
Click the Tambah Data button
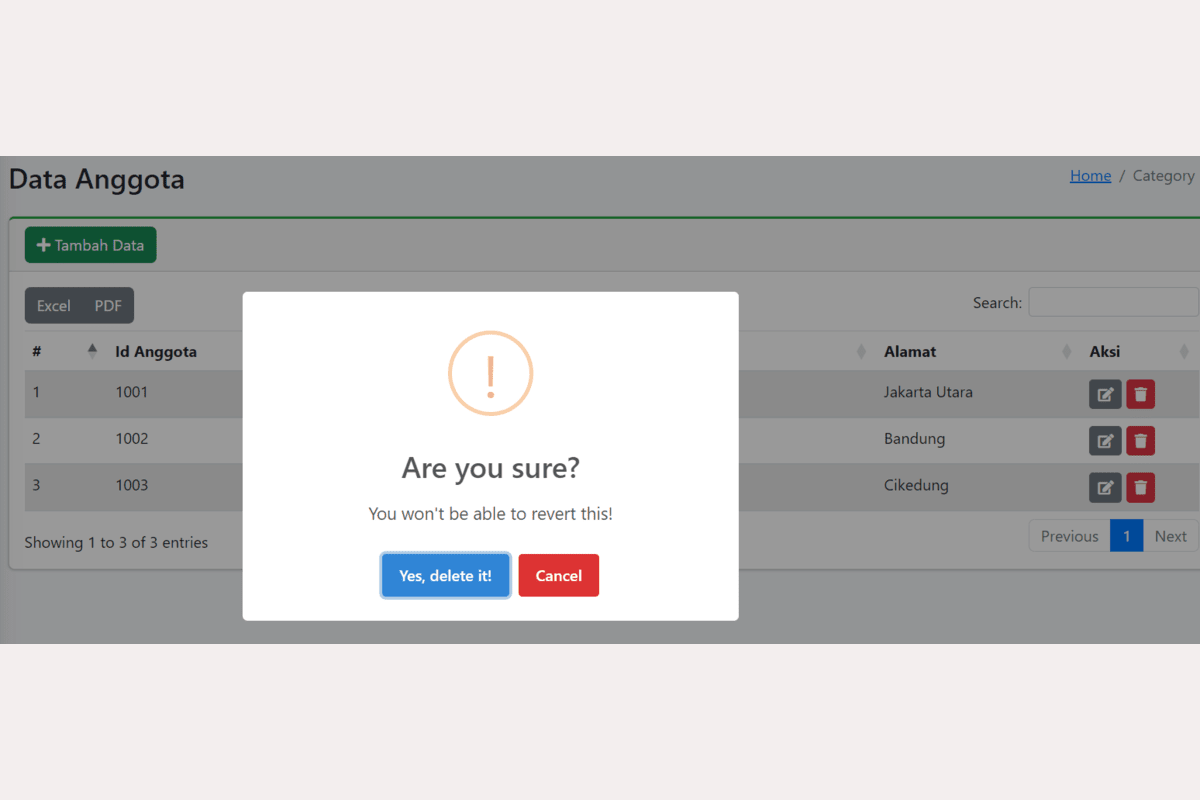click(91, 245)
